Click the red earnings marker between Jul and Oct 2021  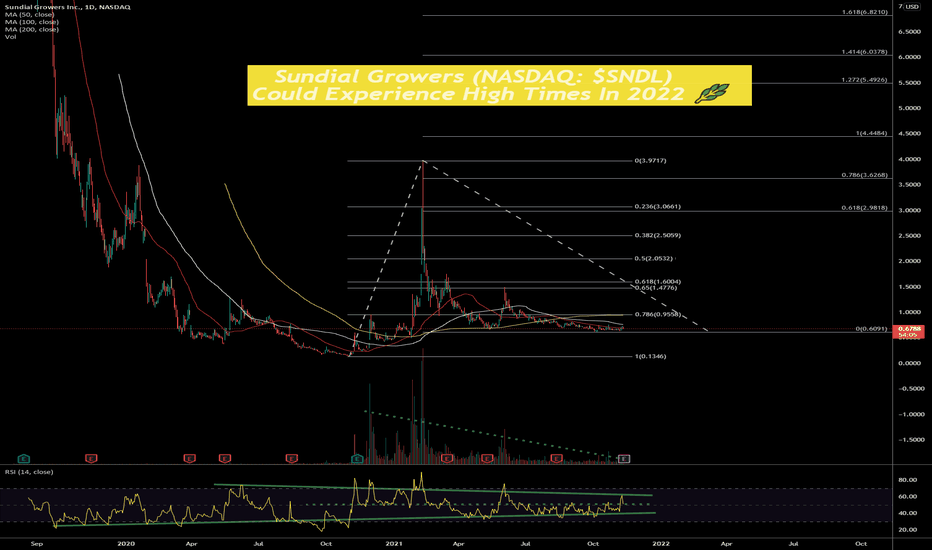(x=556, y=458)
